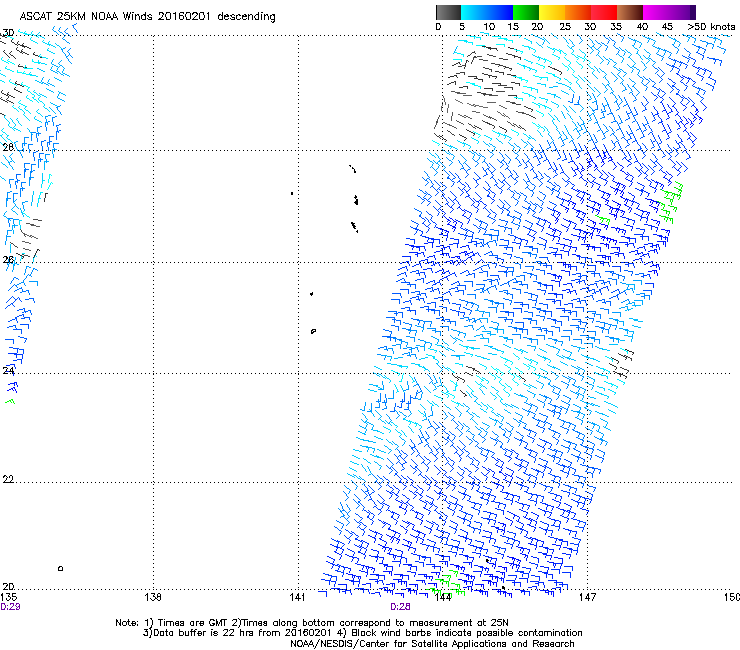Image resolution: width=740 pixels, height=650 pixels.
Task: Click the '25' label under the color bar
Action: point(565,27)
